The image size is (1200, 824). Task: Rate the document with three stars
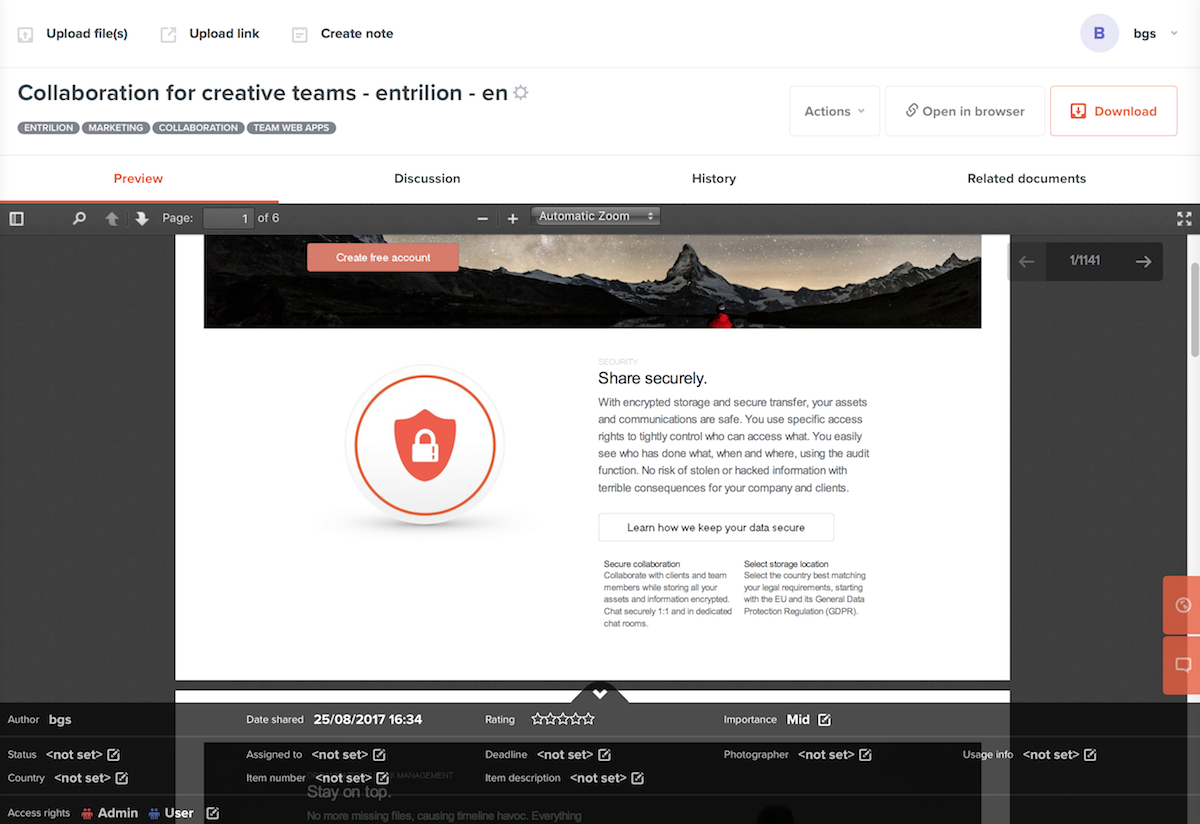point(563,719)
